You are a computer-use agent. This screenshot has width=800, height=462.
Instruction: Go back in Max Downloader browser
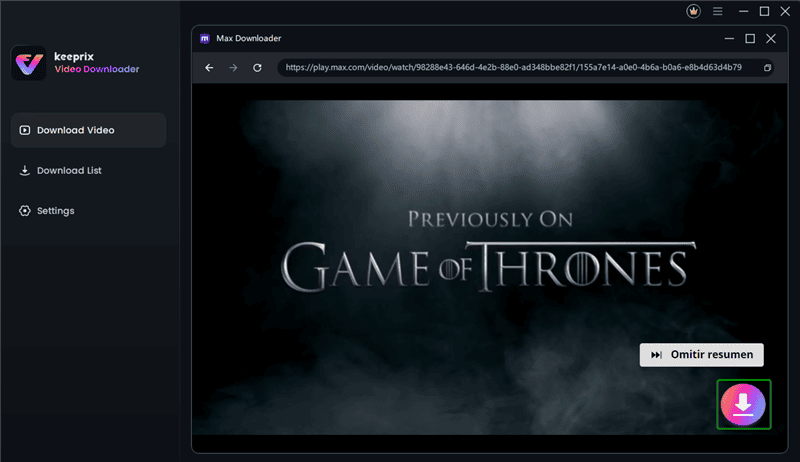pyautogui.click(x=209, y=67)
